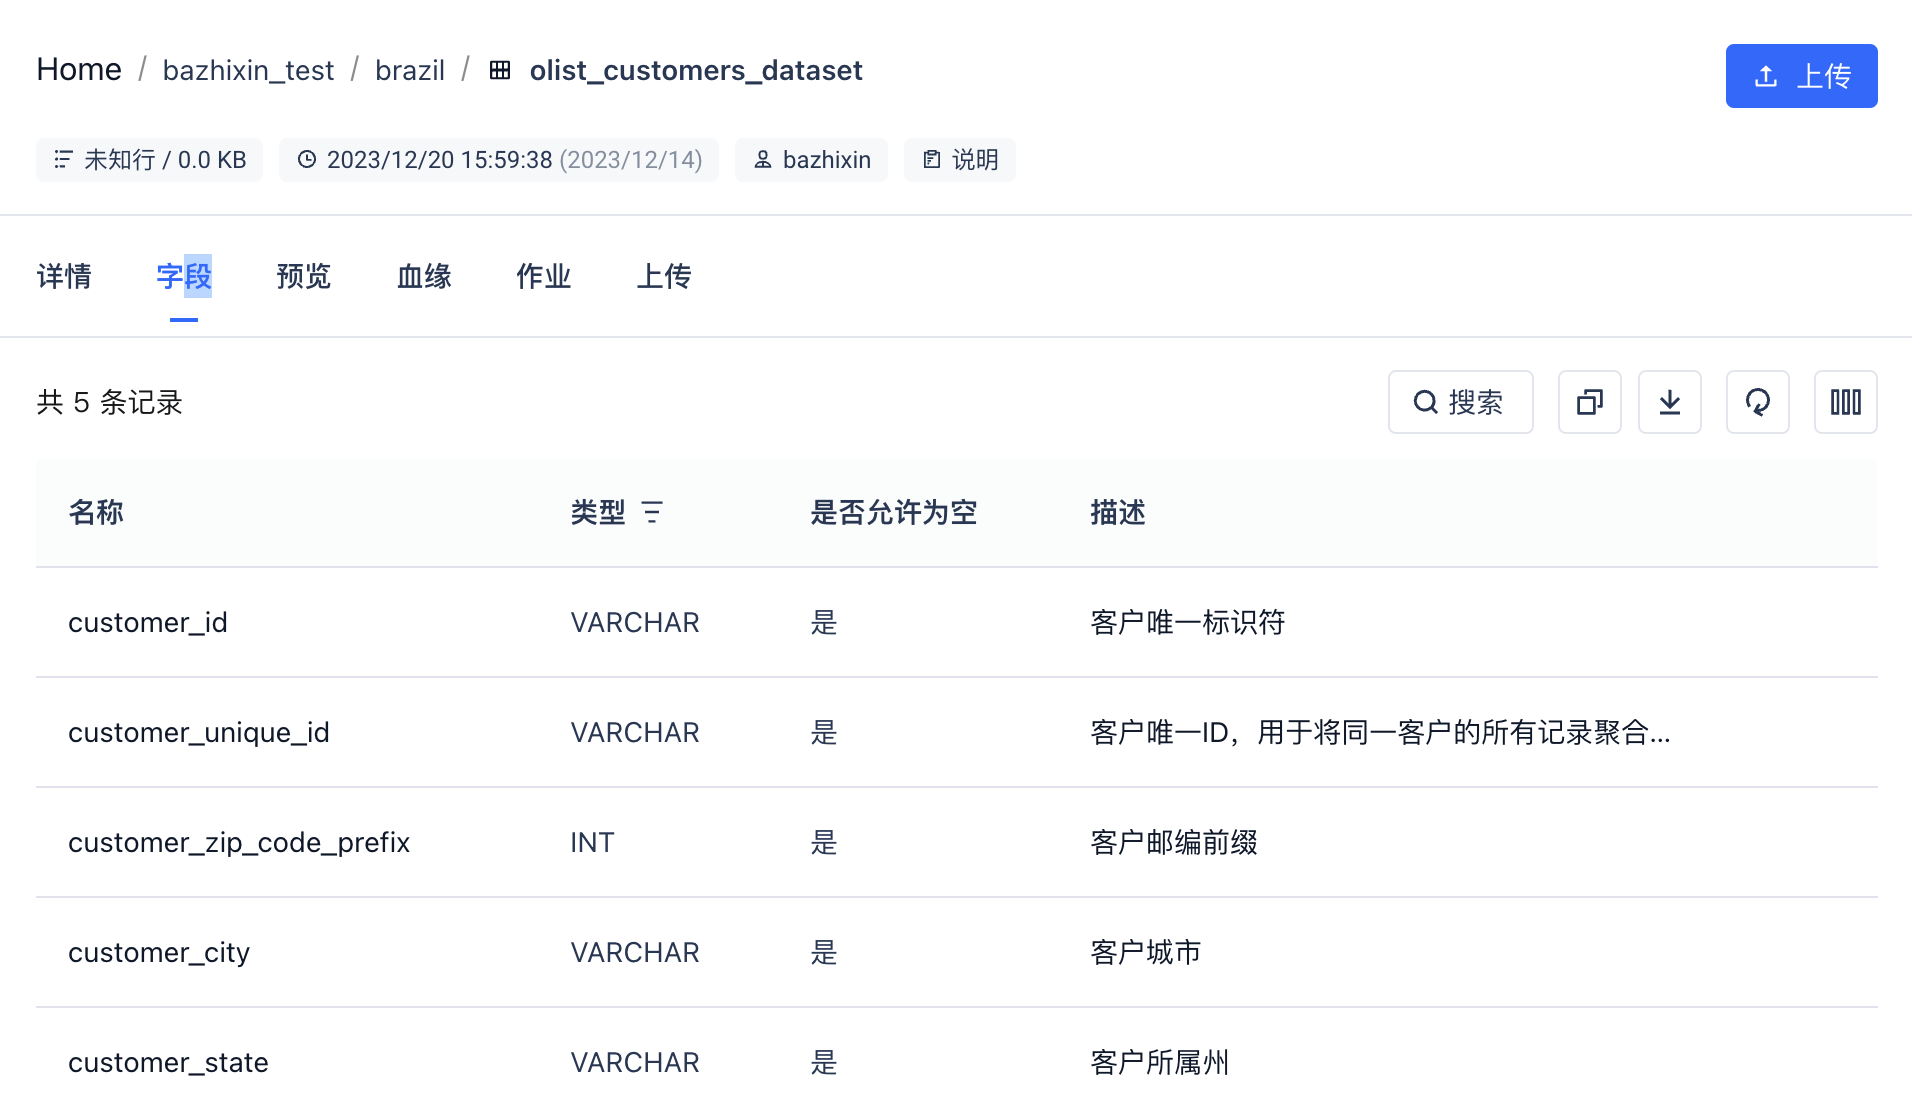Open bazhixin_test in the breadcrumb
Image resolution: width=1912 pixels, height=1114 pixels.
click(x=248, y=70)
